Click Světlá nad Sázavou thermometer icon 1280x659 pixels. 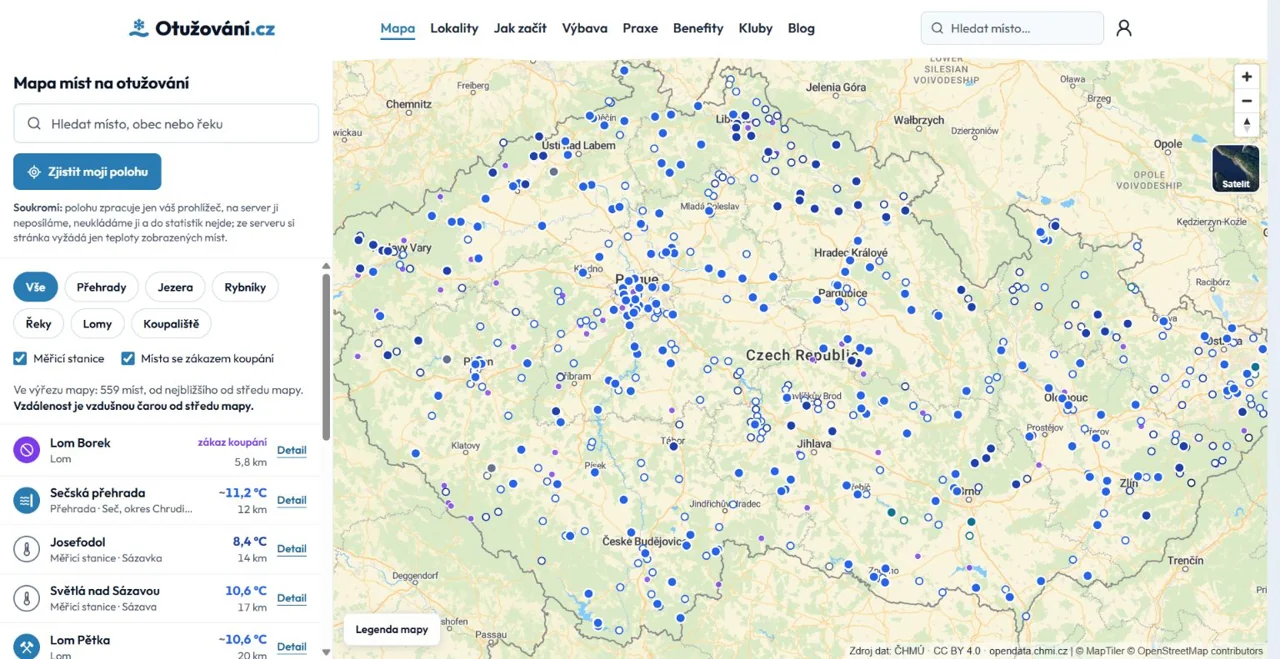tap(27, 598)
